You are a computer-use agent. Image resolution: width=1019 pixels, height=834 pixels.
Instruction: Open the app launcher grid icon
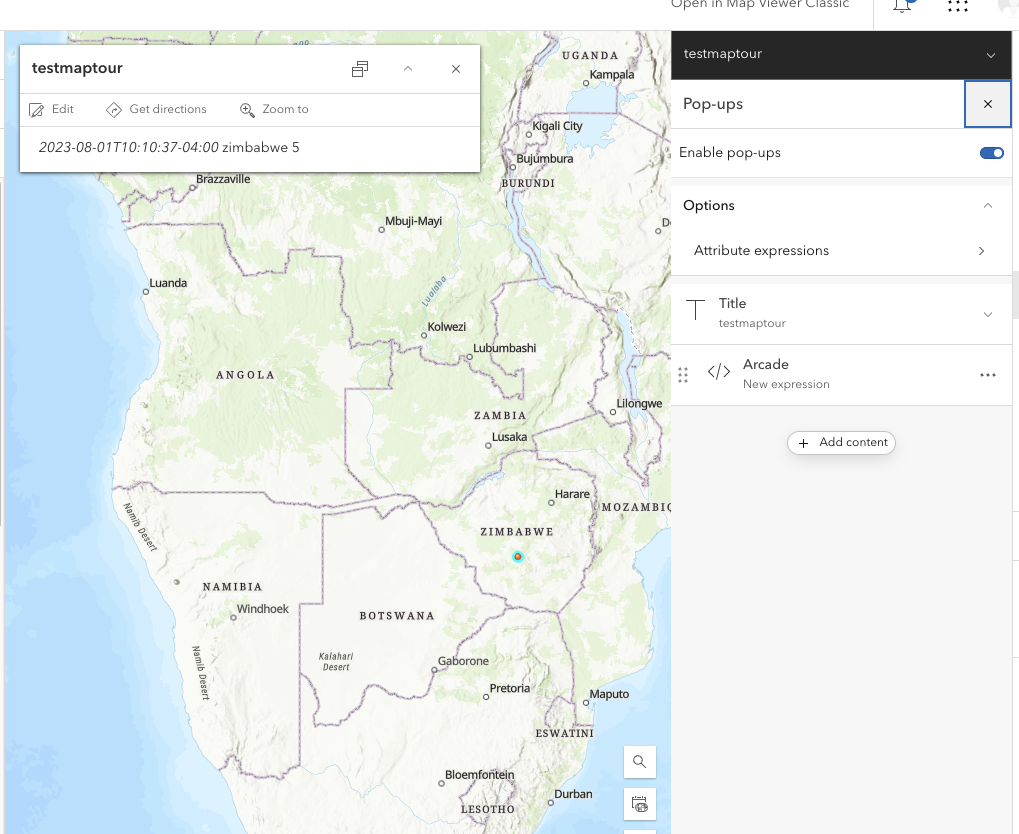(957, 6)
